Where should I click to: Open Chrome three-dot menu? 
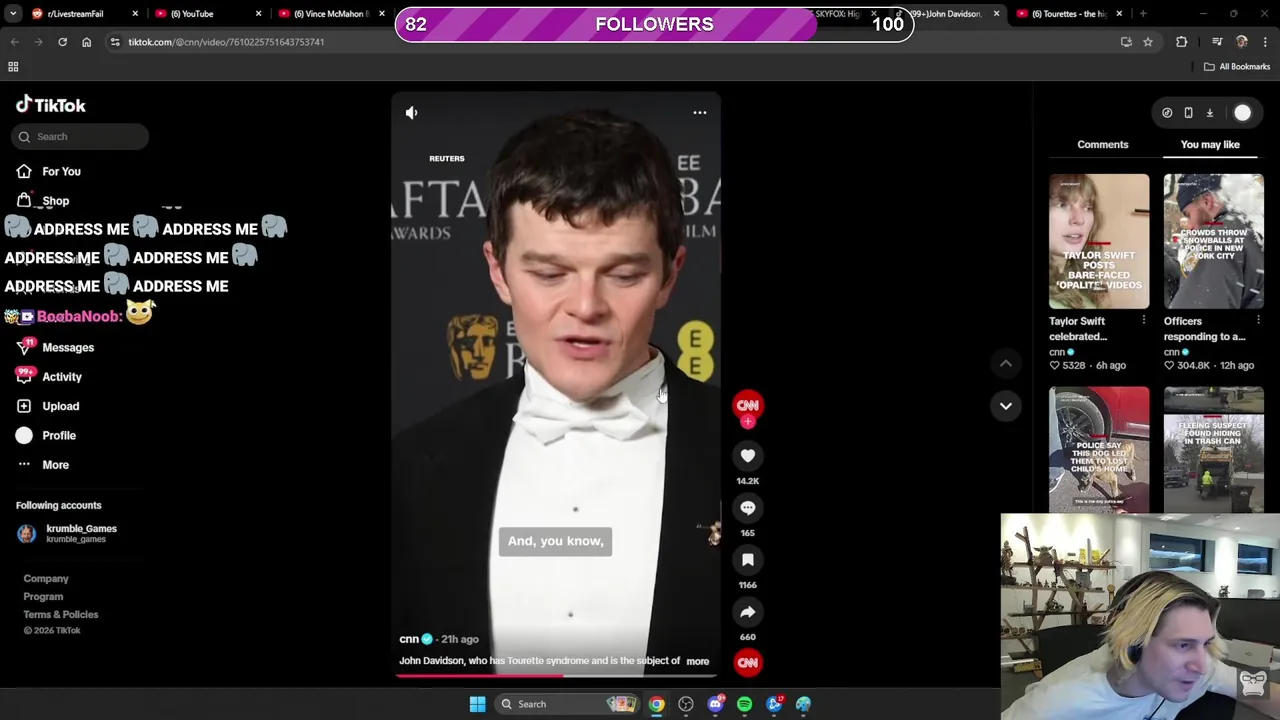[x=1265, y=42]
